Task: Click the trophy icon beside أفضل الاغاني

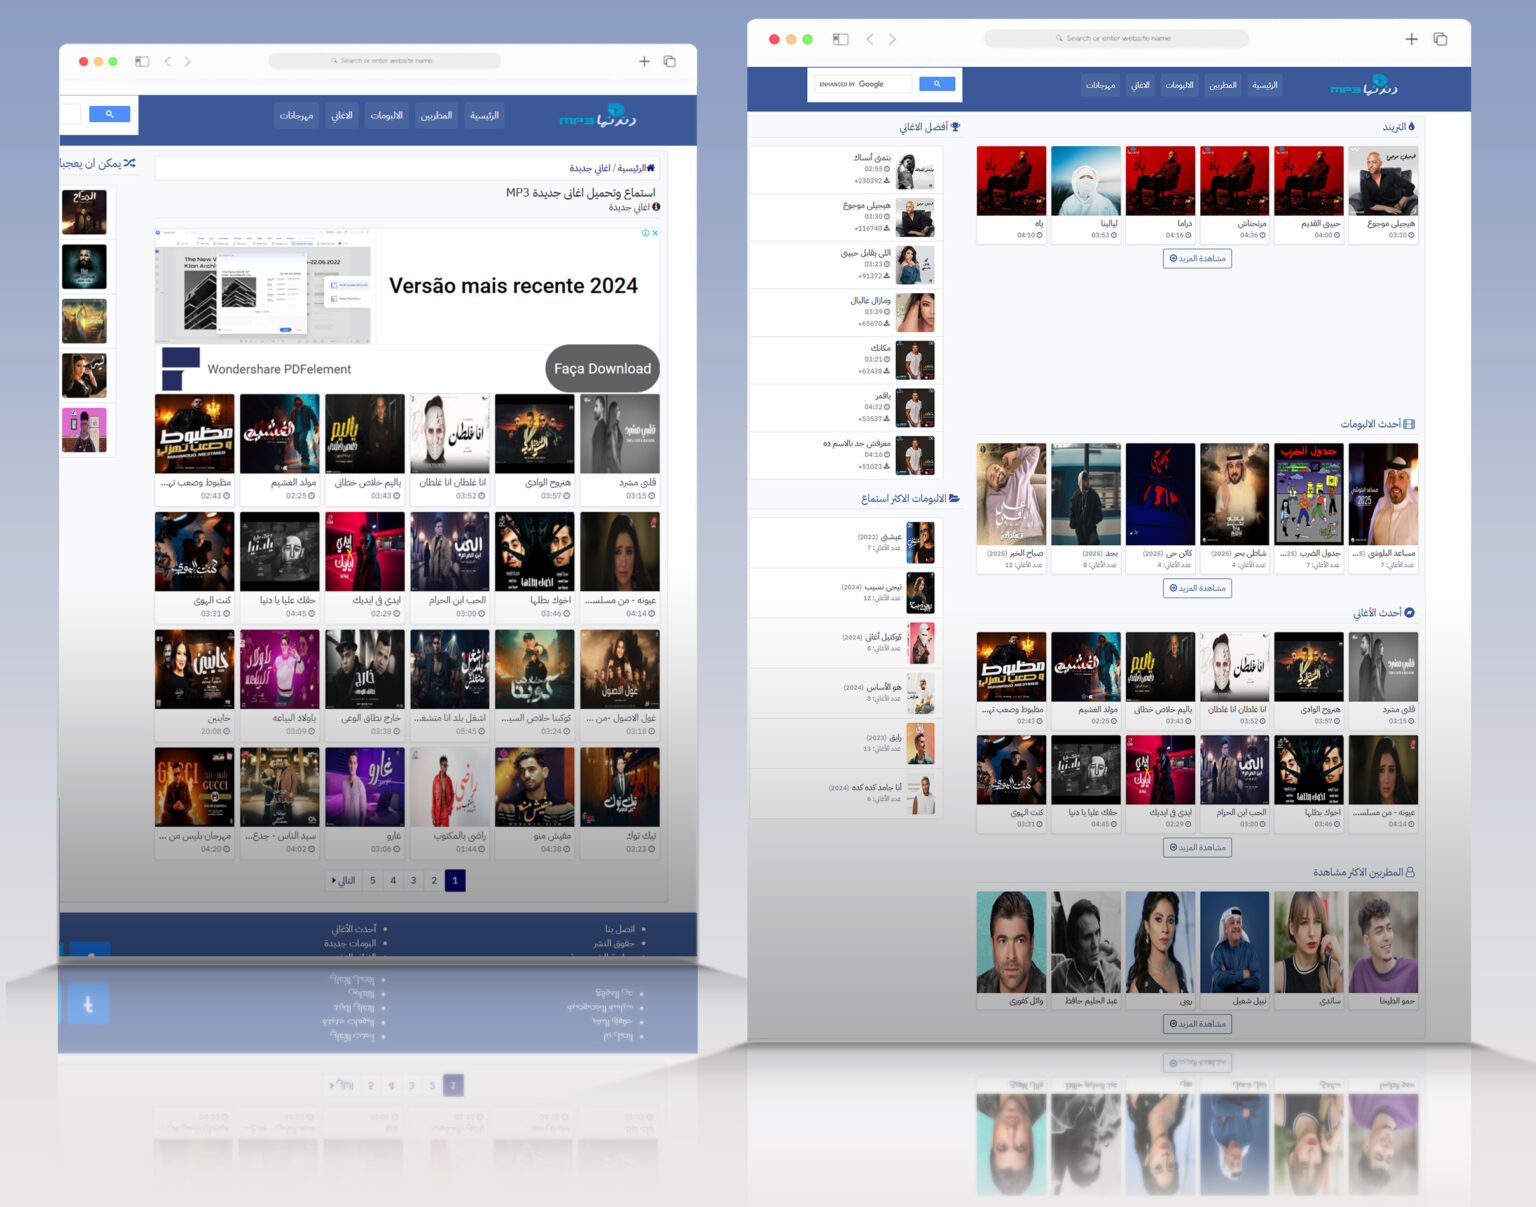Action: point(957,127)
